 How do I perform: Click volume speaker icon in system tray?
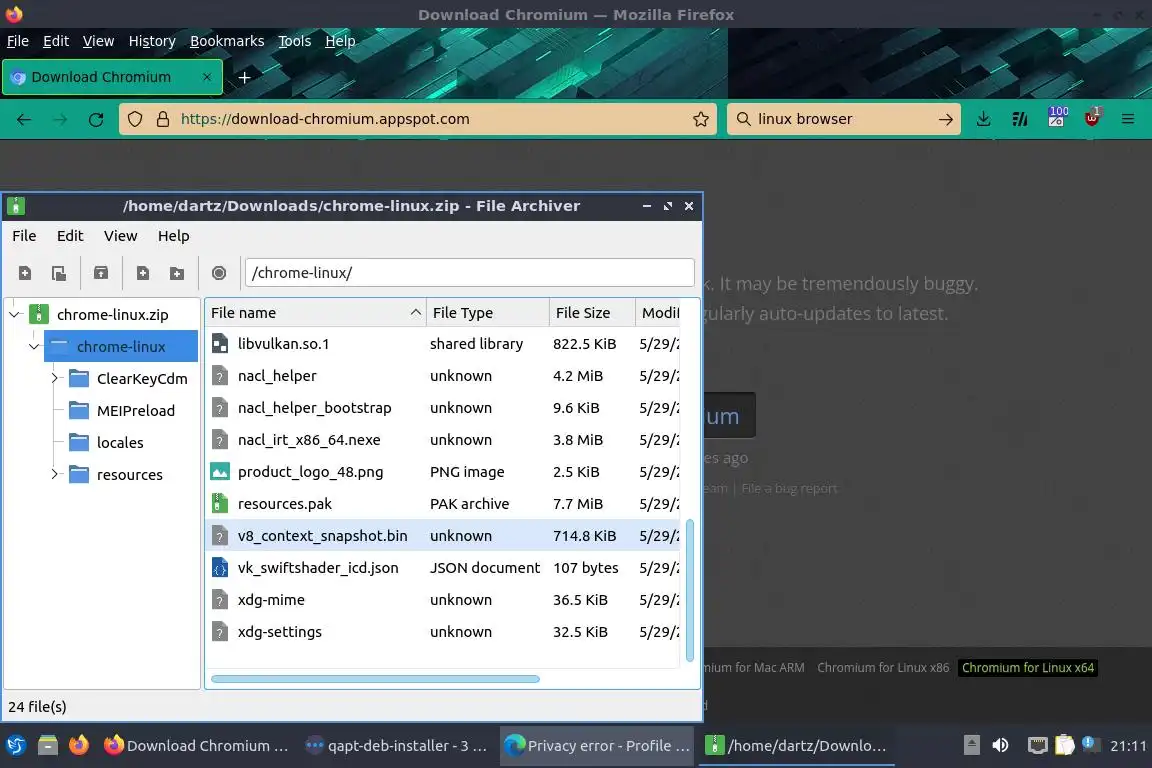coord(1001,745)
